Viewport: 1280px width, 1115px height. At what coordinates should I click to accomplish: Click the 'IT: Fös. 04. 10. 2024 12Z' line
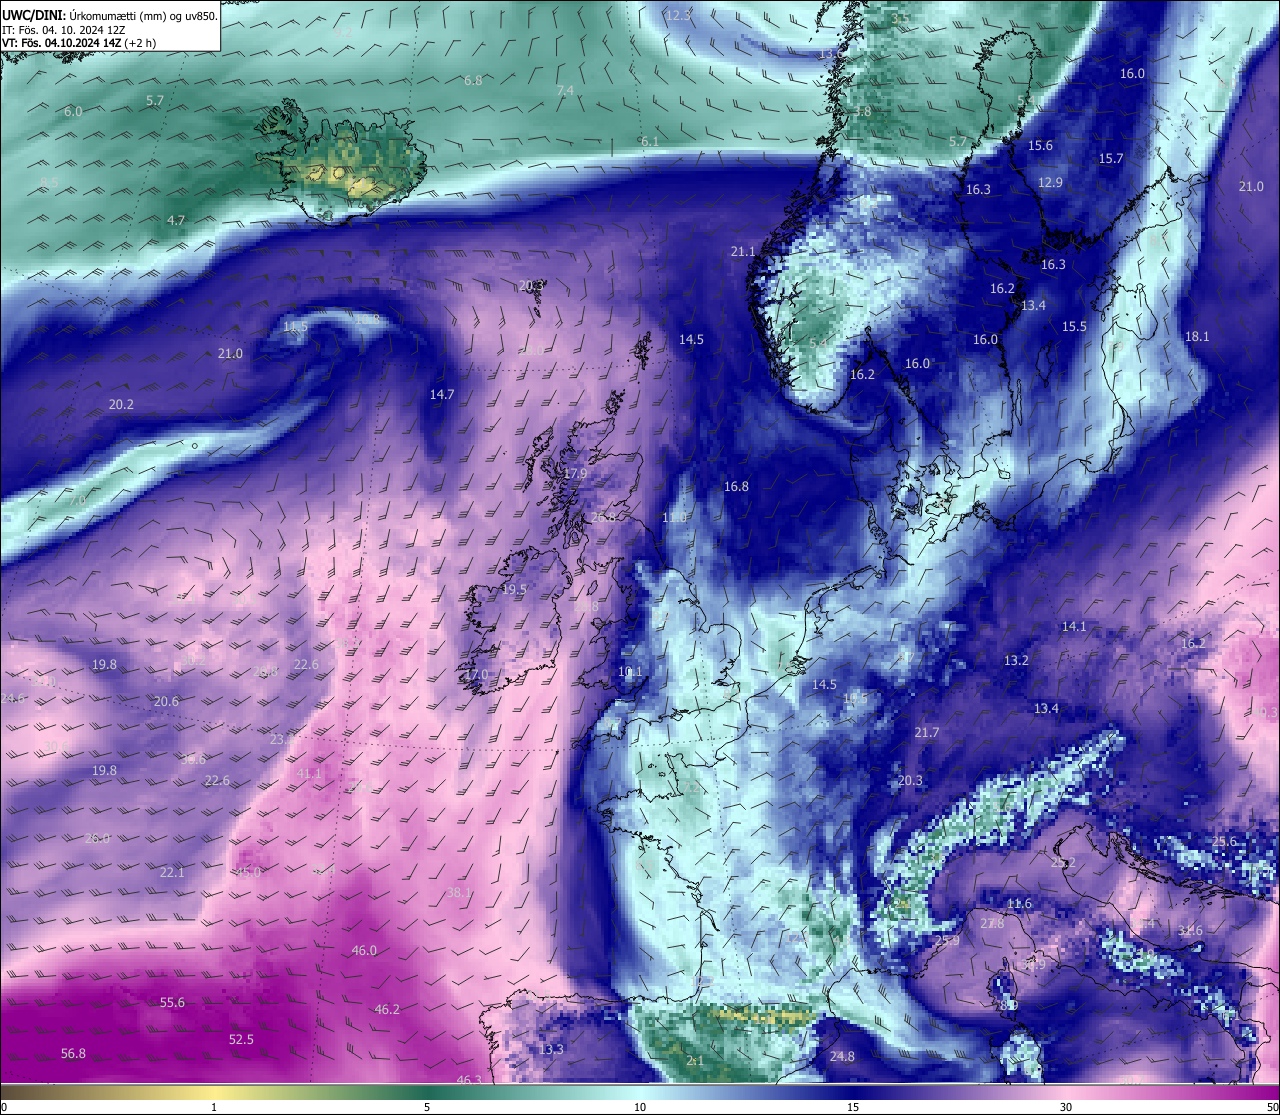(64, 30)
